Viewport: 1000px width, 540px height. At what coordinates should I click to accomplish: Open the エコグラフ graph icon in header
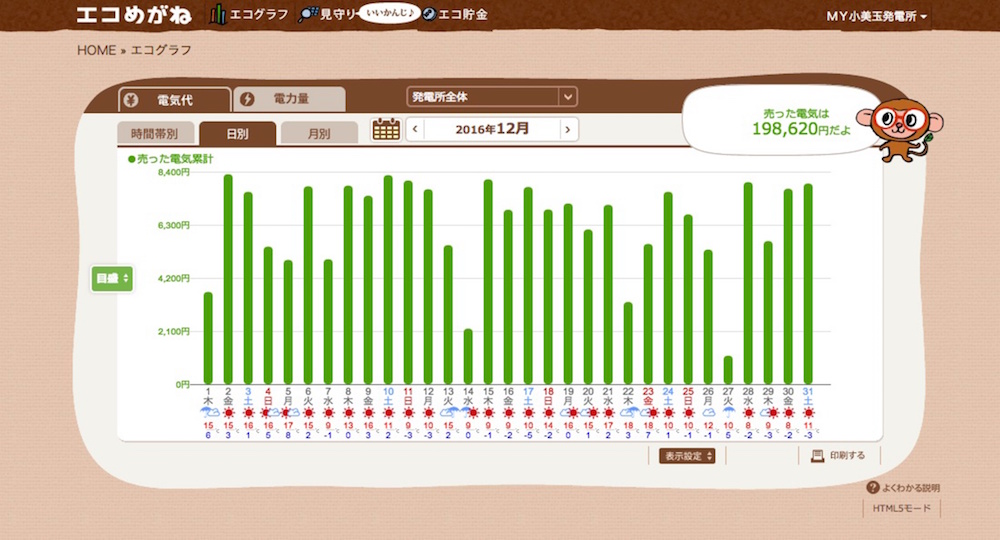pyautogui.click(x=218, y=15)
